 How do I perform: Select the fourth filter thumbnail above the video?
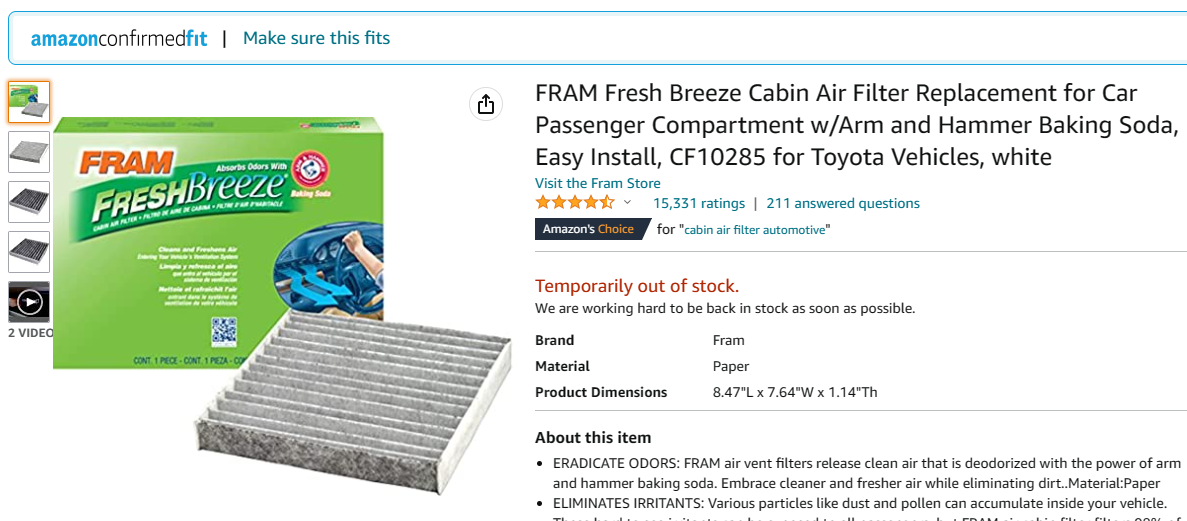coord(29,252)
